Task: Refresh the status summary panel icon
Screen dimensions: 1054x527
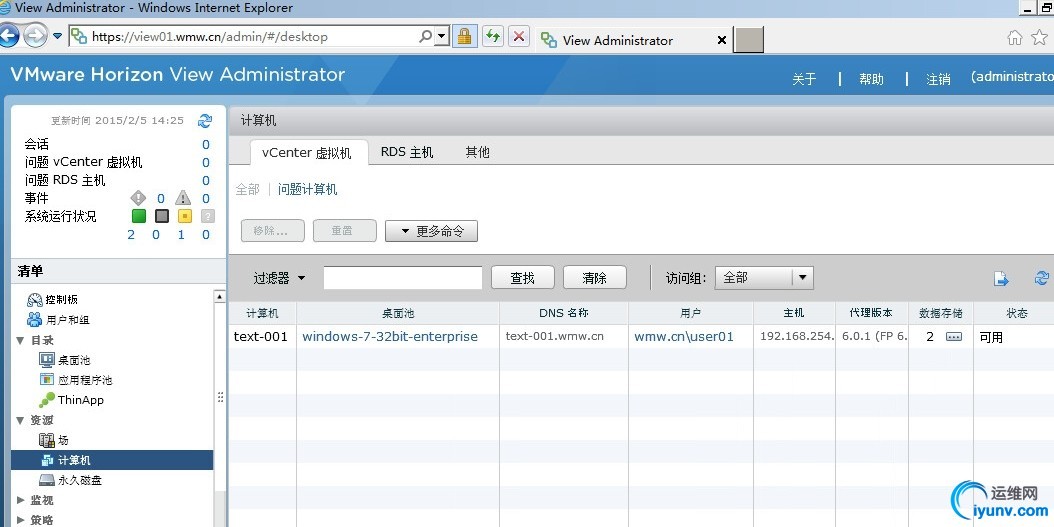Action: (205, 121)
